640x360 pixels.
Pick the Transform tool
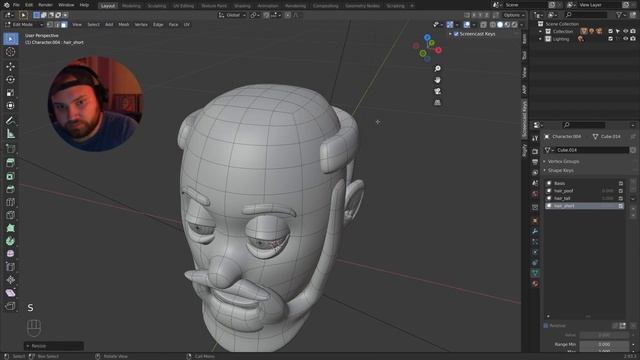tap(11, 106)
